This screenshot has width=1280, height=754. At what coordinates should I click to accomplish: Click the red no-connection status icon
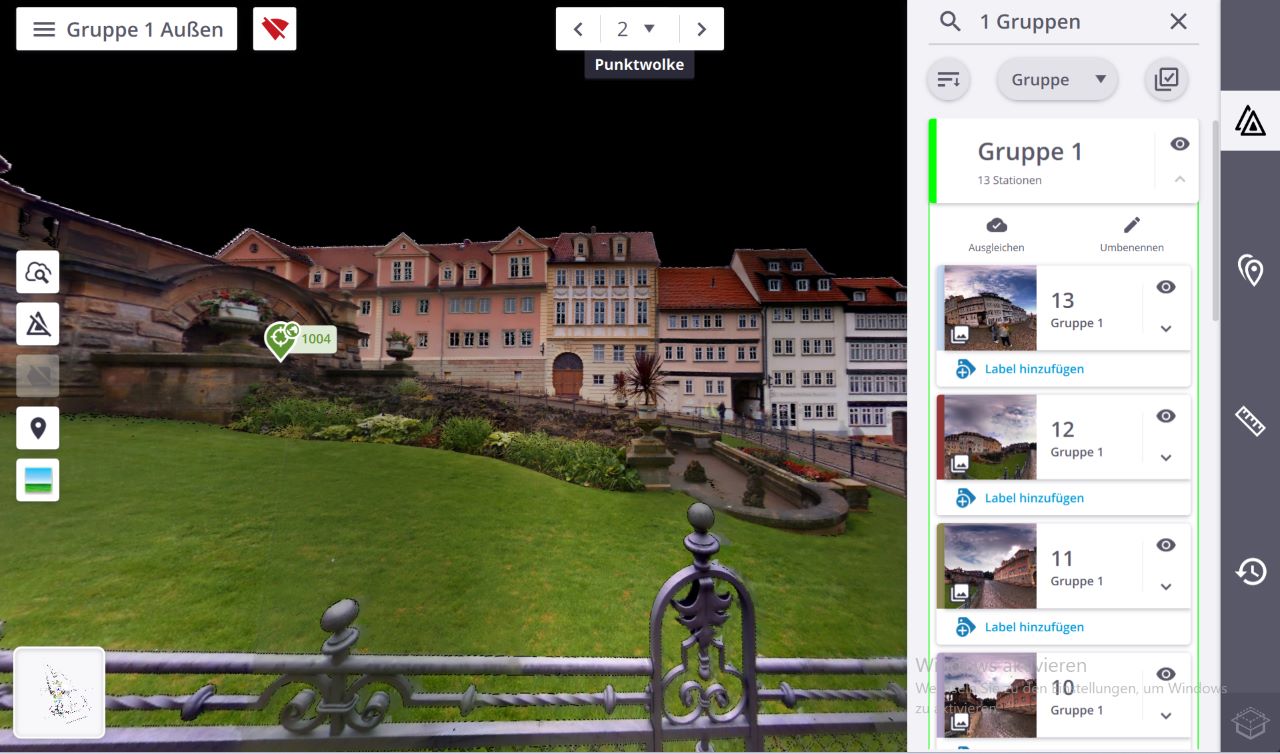(x=274, y=29)
